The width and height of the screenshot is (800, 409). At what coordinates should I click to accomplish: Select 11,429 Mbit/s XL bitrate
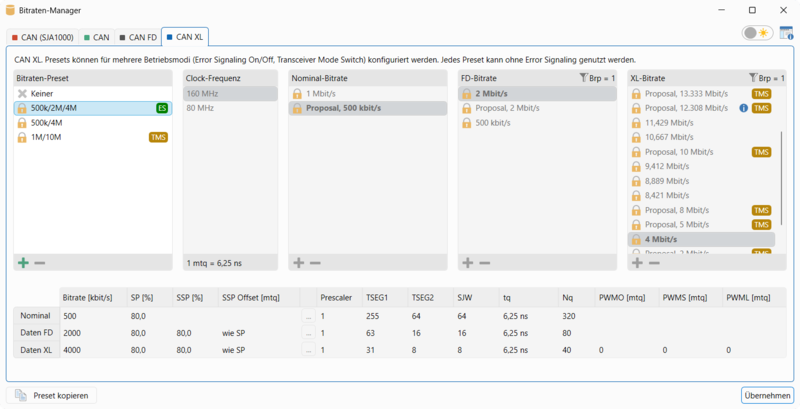coord(702,123)
